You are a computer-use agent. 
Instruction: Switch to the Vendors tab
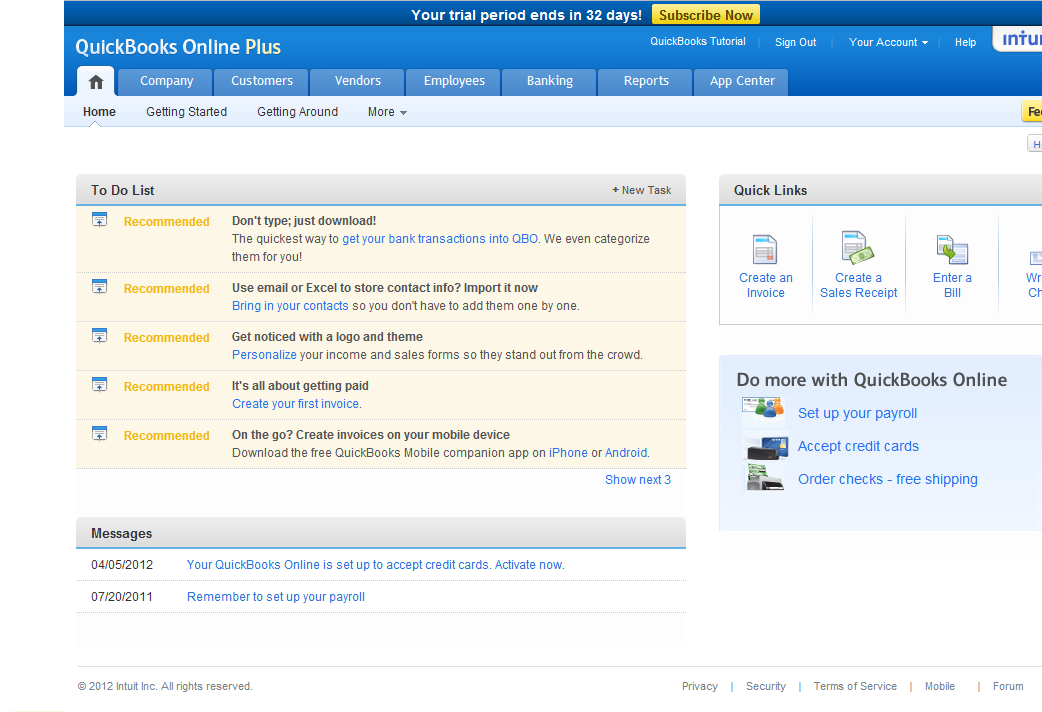pos(358,82)
